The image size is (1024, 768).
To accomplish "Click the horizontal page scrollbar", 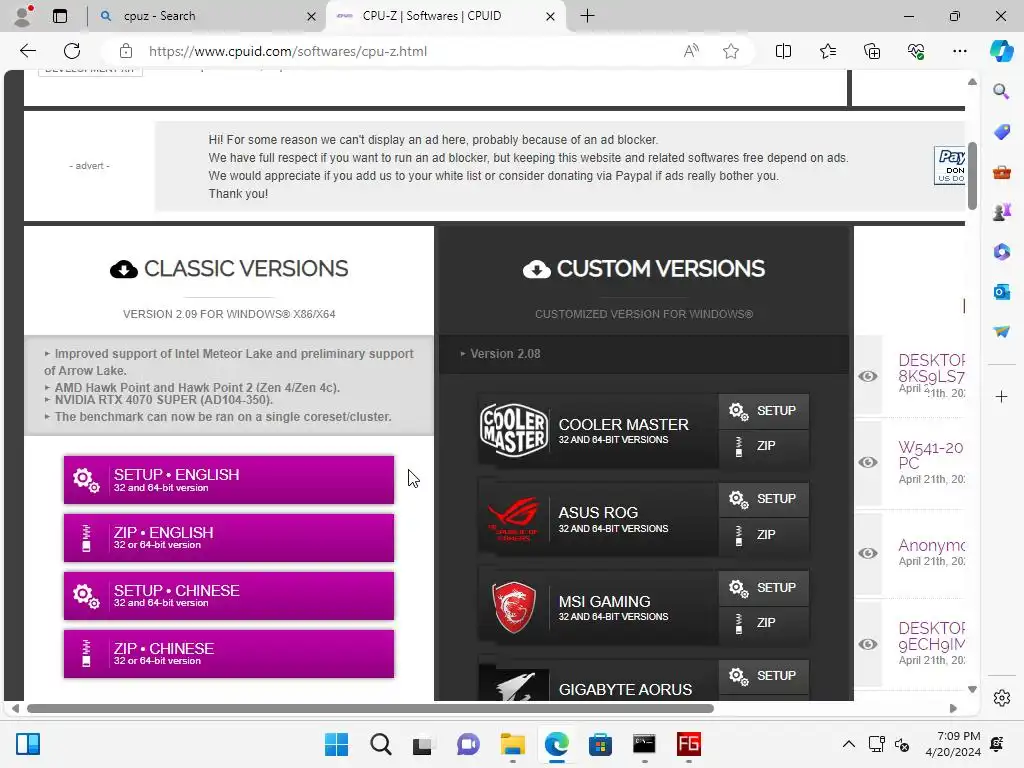I will click(370, 709).
